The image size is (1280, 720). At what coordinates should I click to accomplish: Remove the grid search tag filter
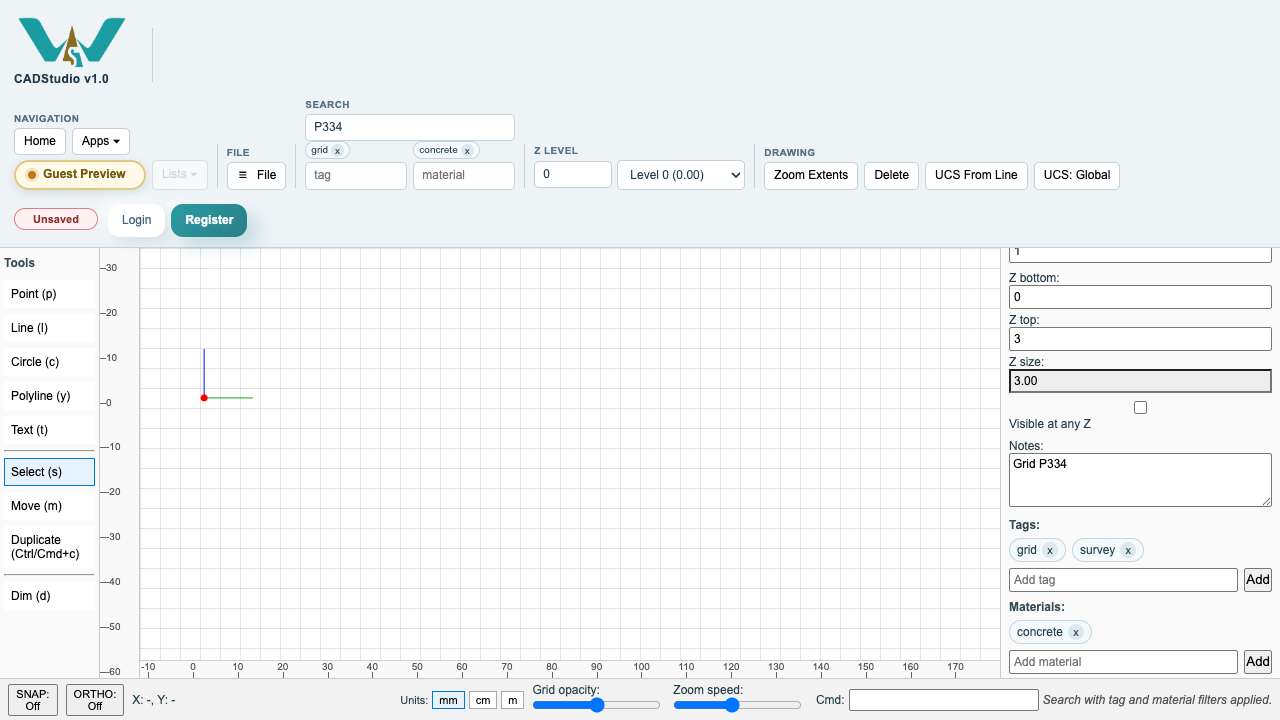pos(337,151)
